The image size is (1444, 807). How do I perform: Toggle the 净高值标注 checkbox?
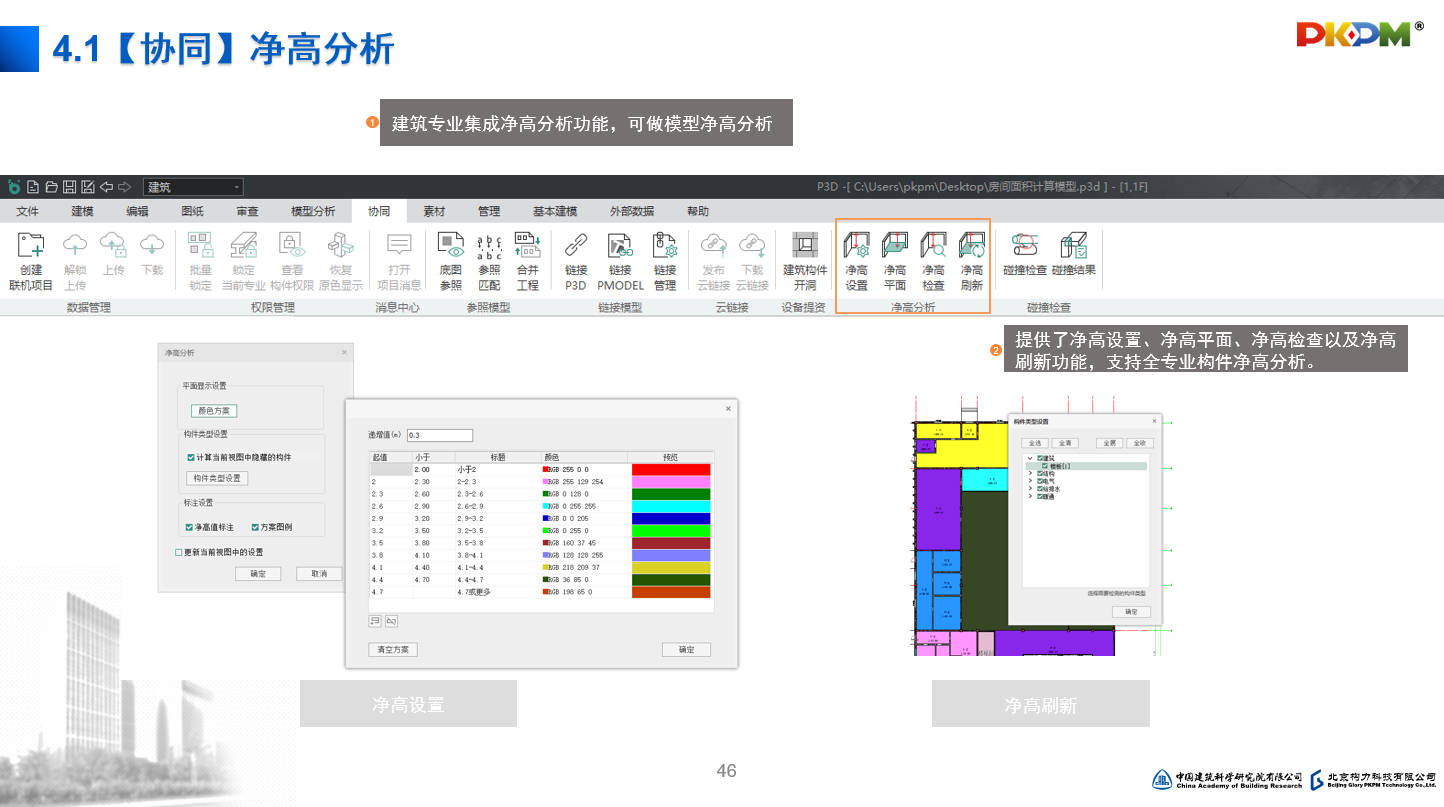click(189, 527)
